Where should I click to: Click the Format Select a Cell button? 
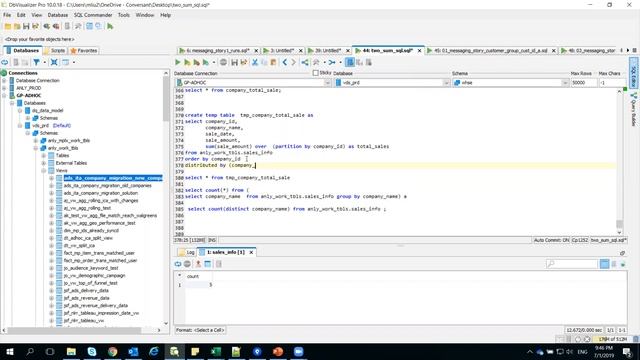coord(200,330)
